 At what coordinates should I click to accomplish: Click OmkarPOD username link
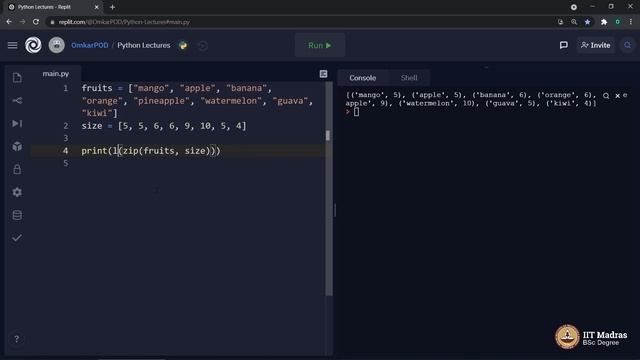point(90,45)
